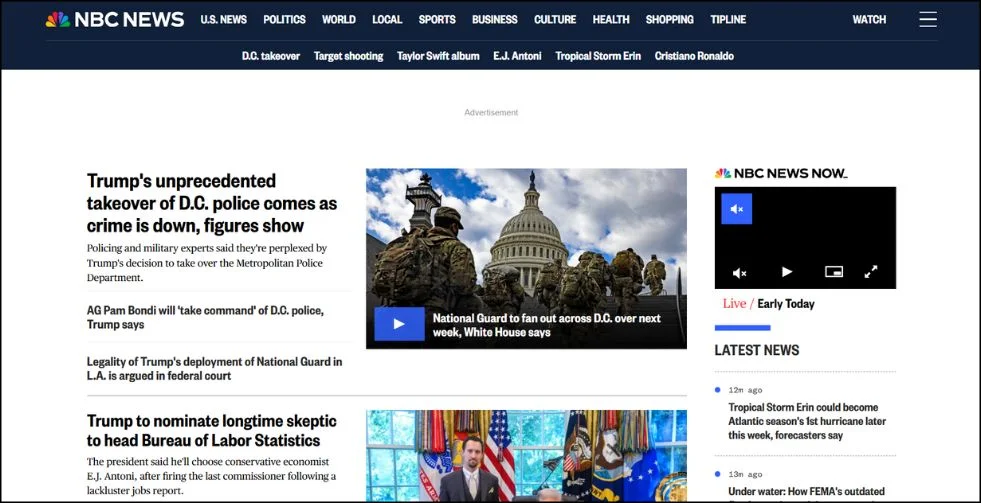Open Tropical Storm Erin hurricane latest news

coord(807,421)
